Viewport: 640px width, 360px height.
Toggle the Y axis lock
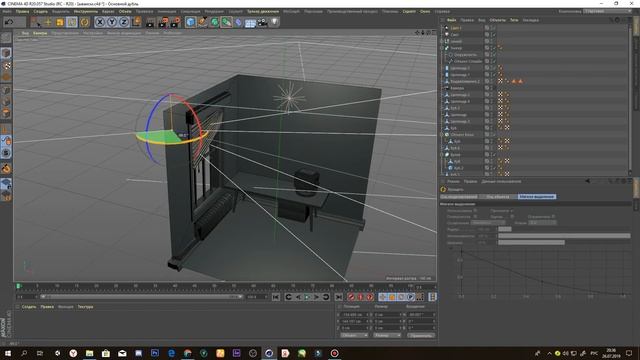tap(112, 22)
